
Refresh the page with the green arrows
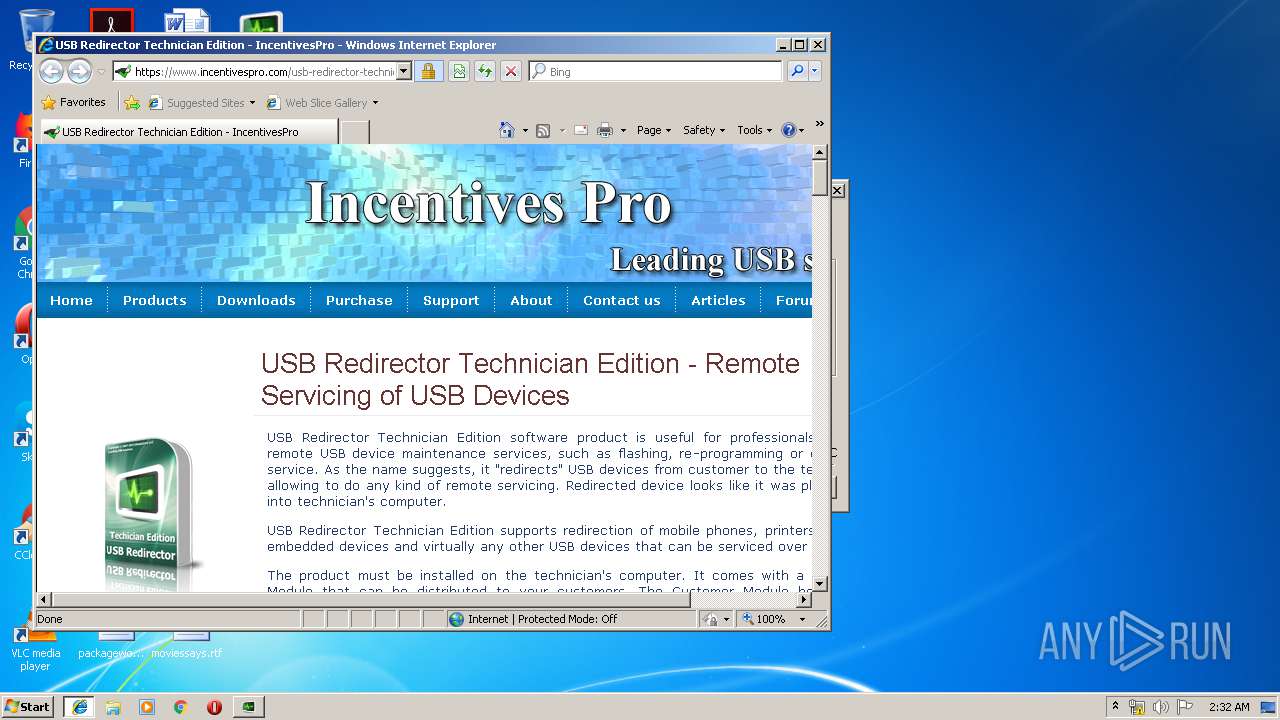point(485,71)
